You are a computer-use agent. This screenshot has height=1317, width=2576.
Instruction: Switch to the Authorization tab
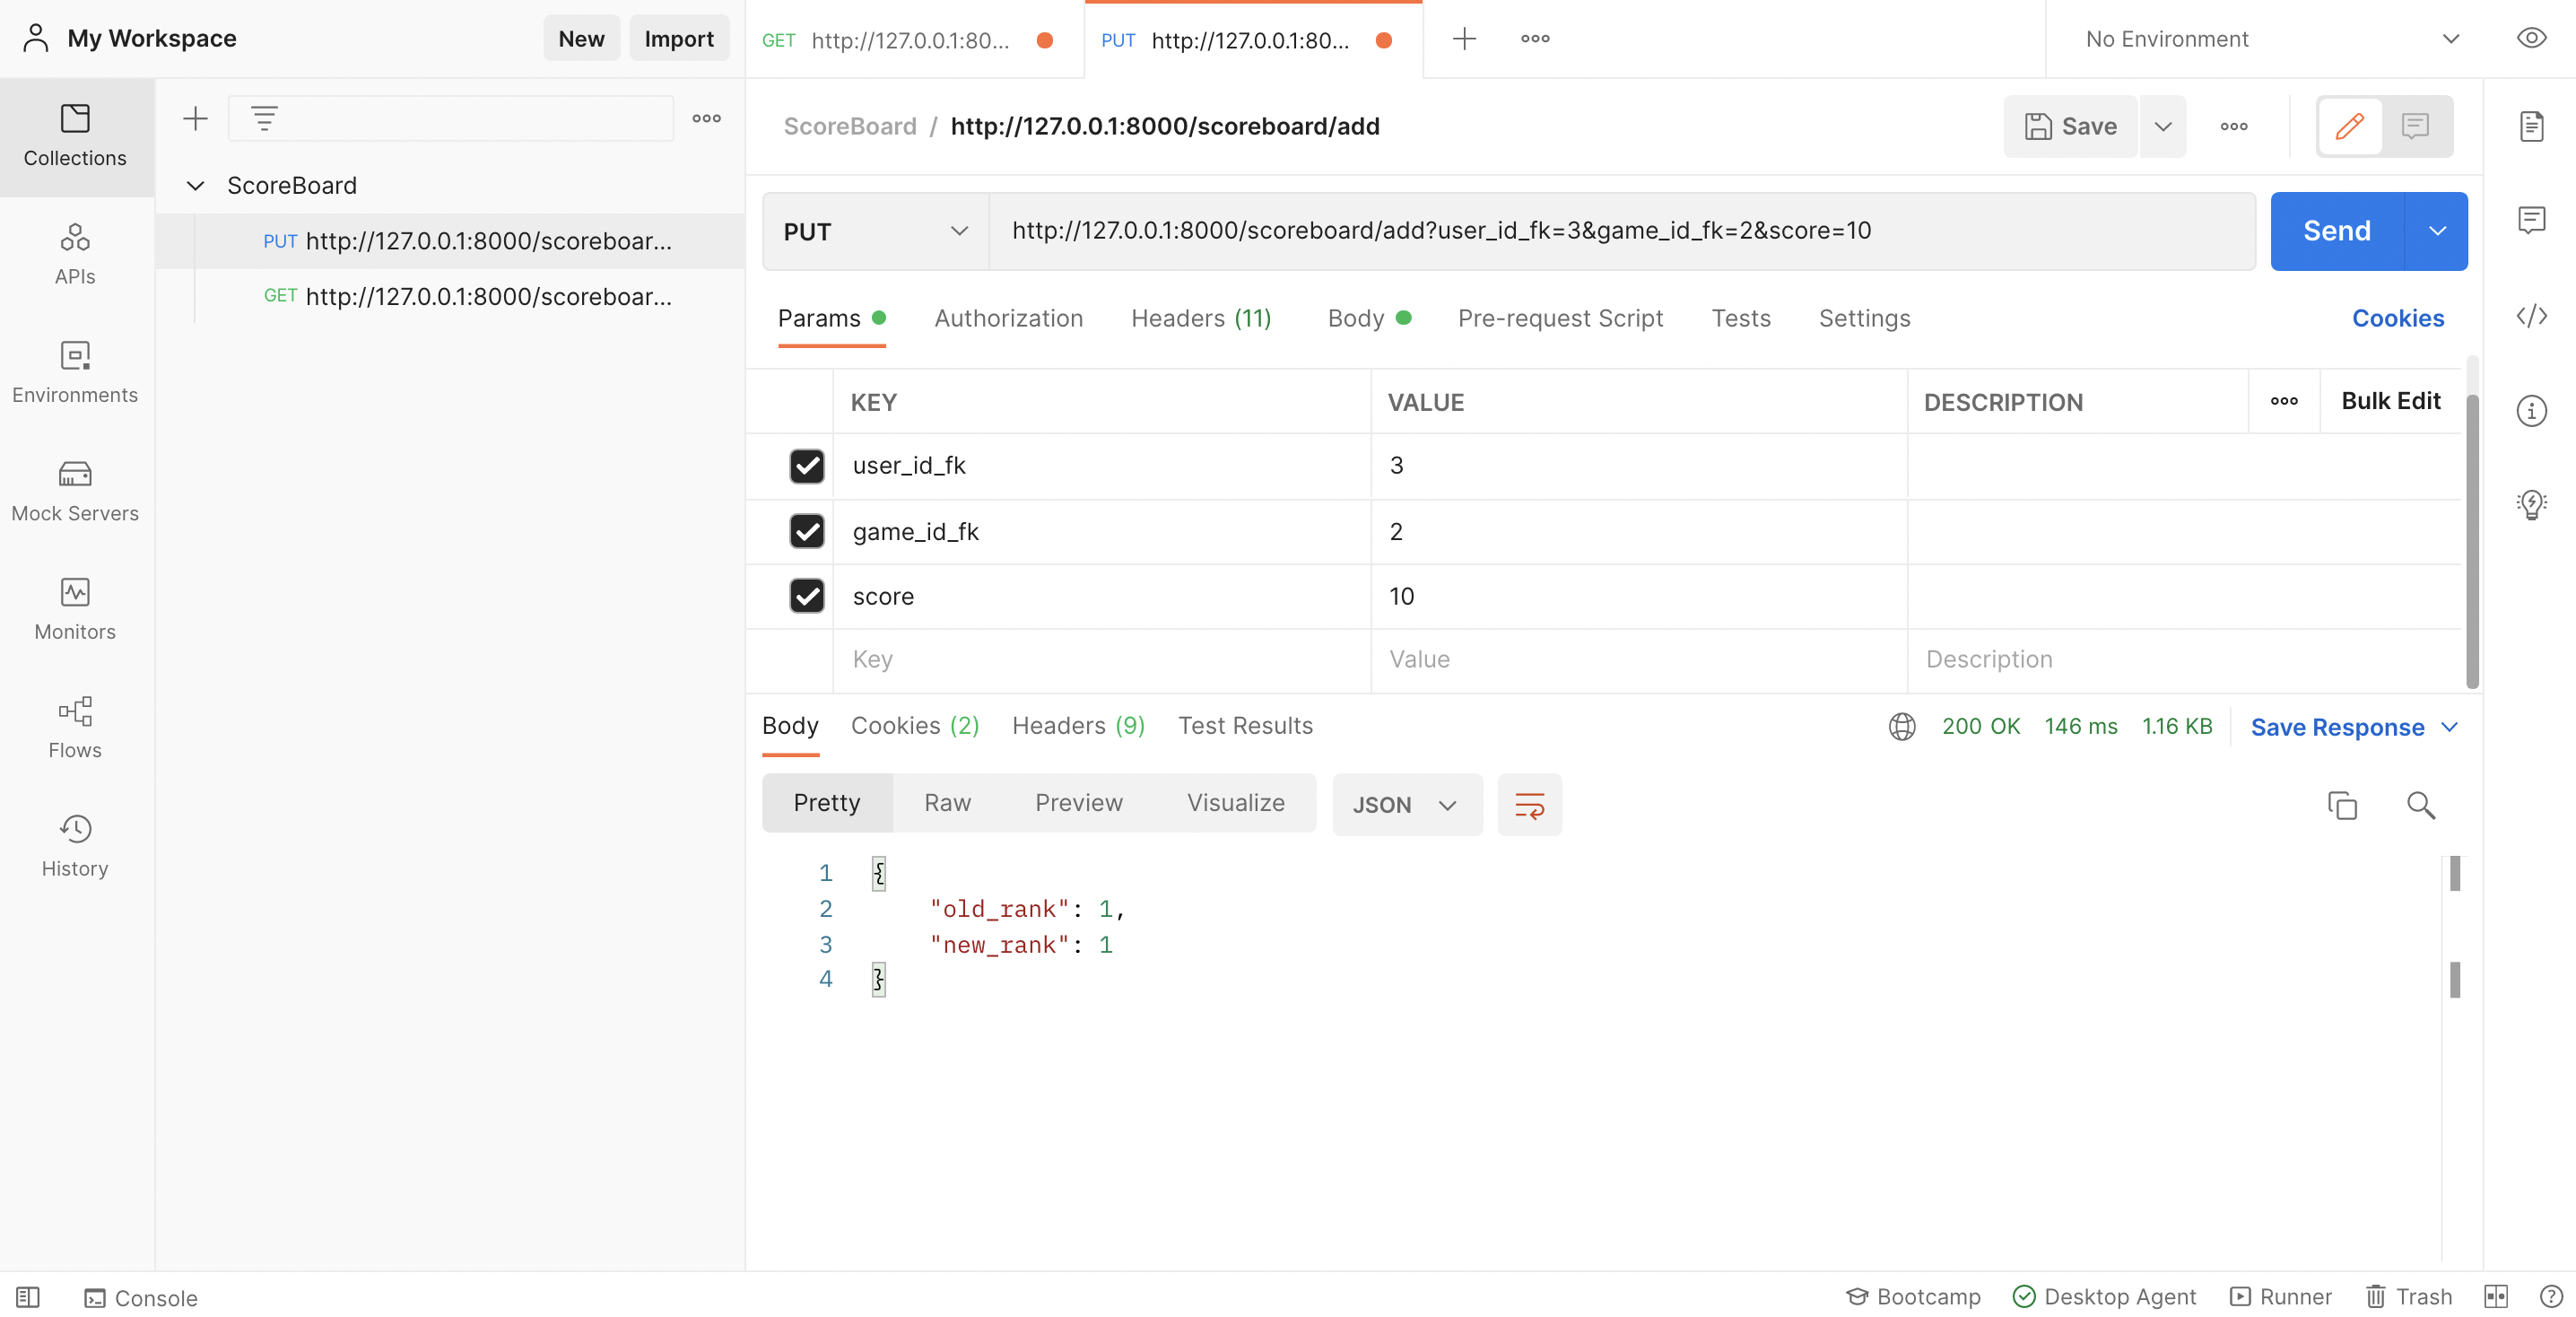pyautogui.click(x=1008, y=318)
